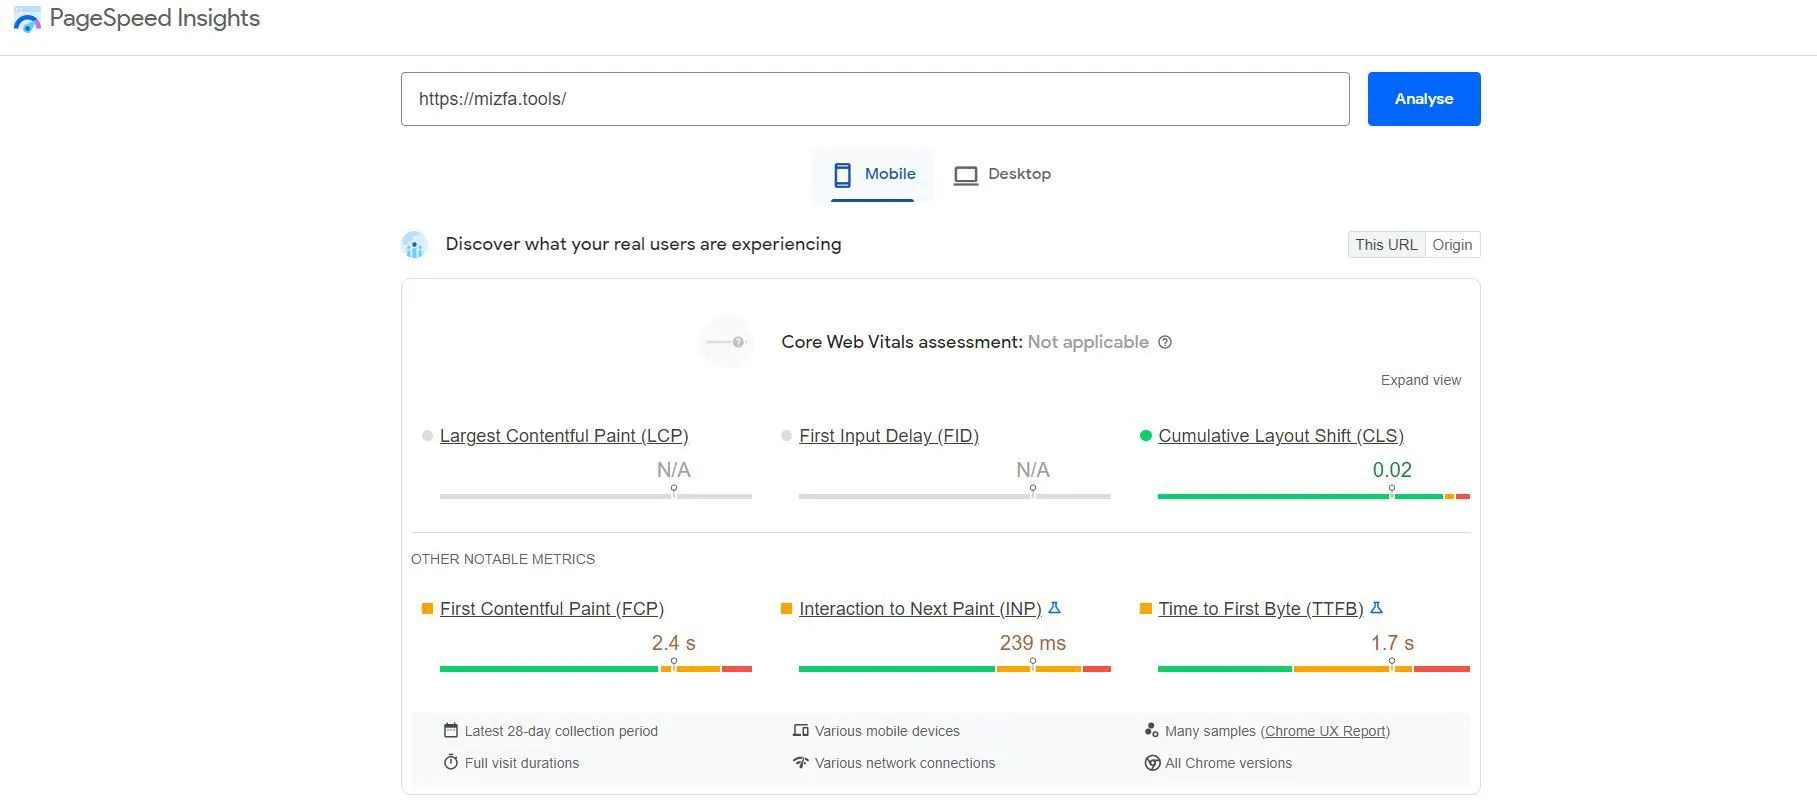Image resolution: width=1817 pixels, height=808 pixels.
Task: Click the Core Web Vitals assessment gauge icon
Action: point(726,342)
